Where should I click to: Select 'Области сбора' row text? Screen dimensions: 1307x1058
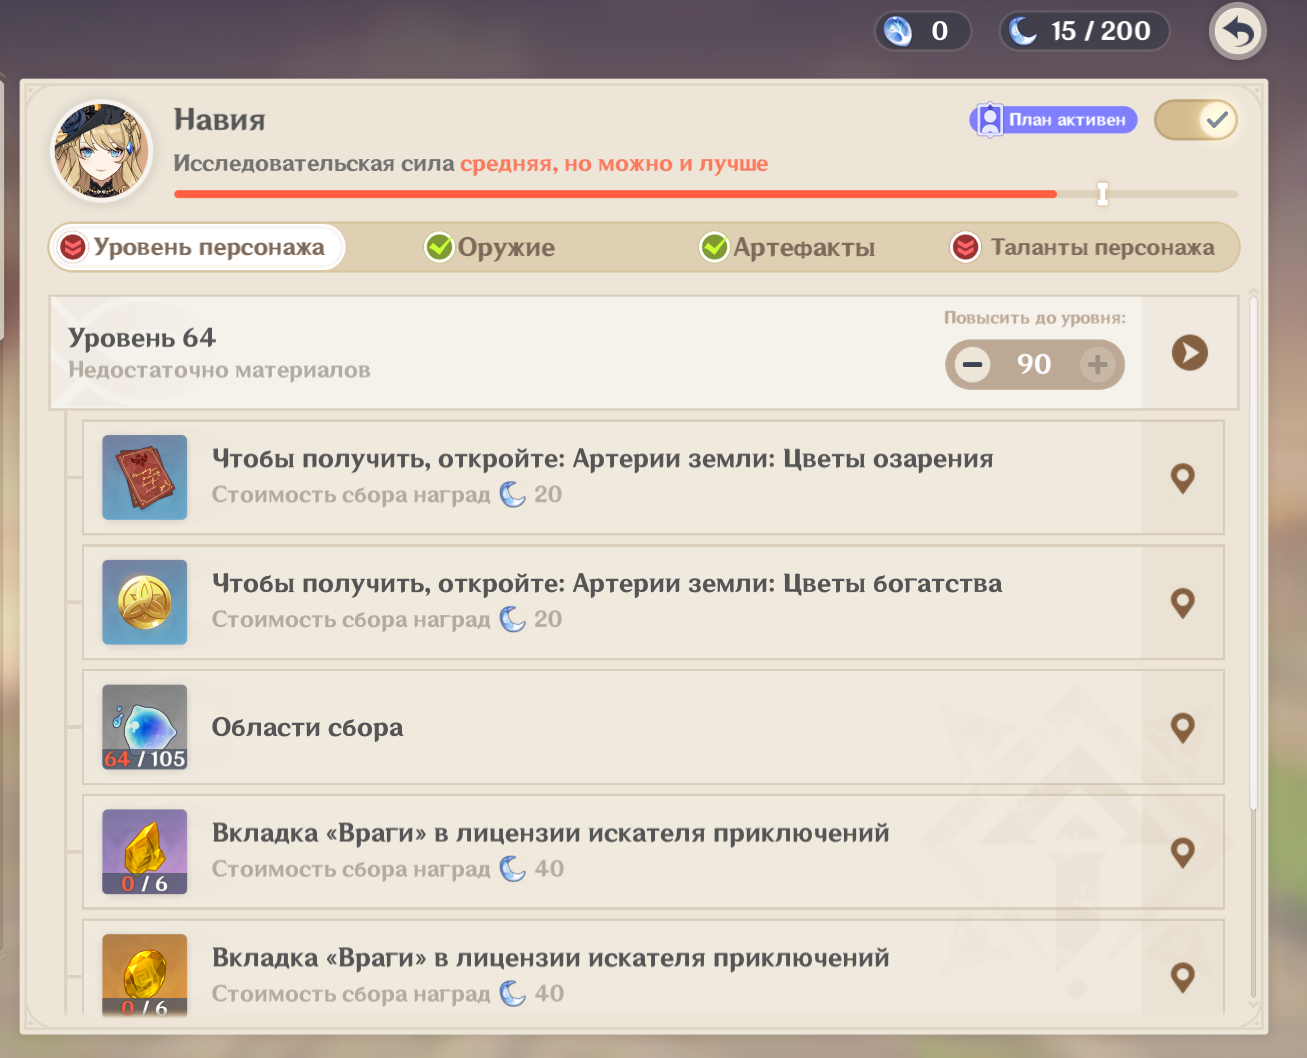307,728
